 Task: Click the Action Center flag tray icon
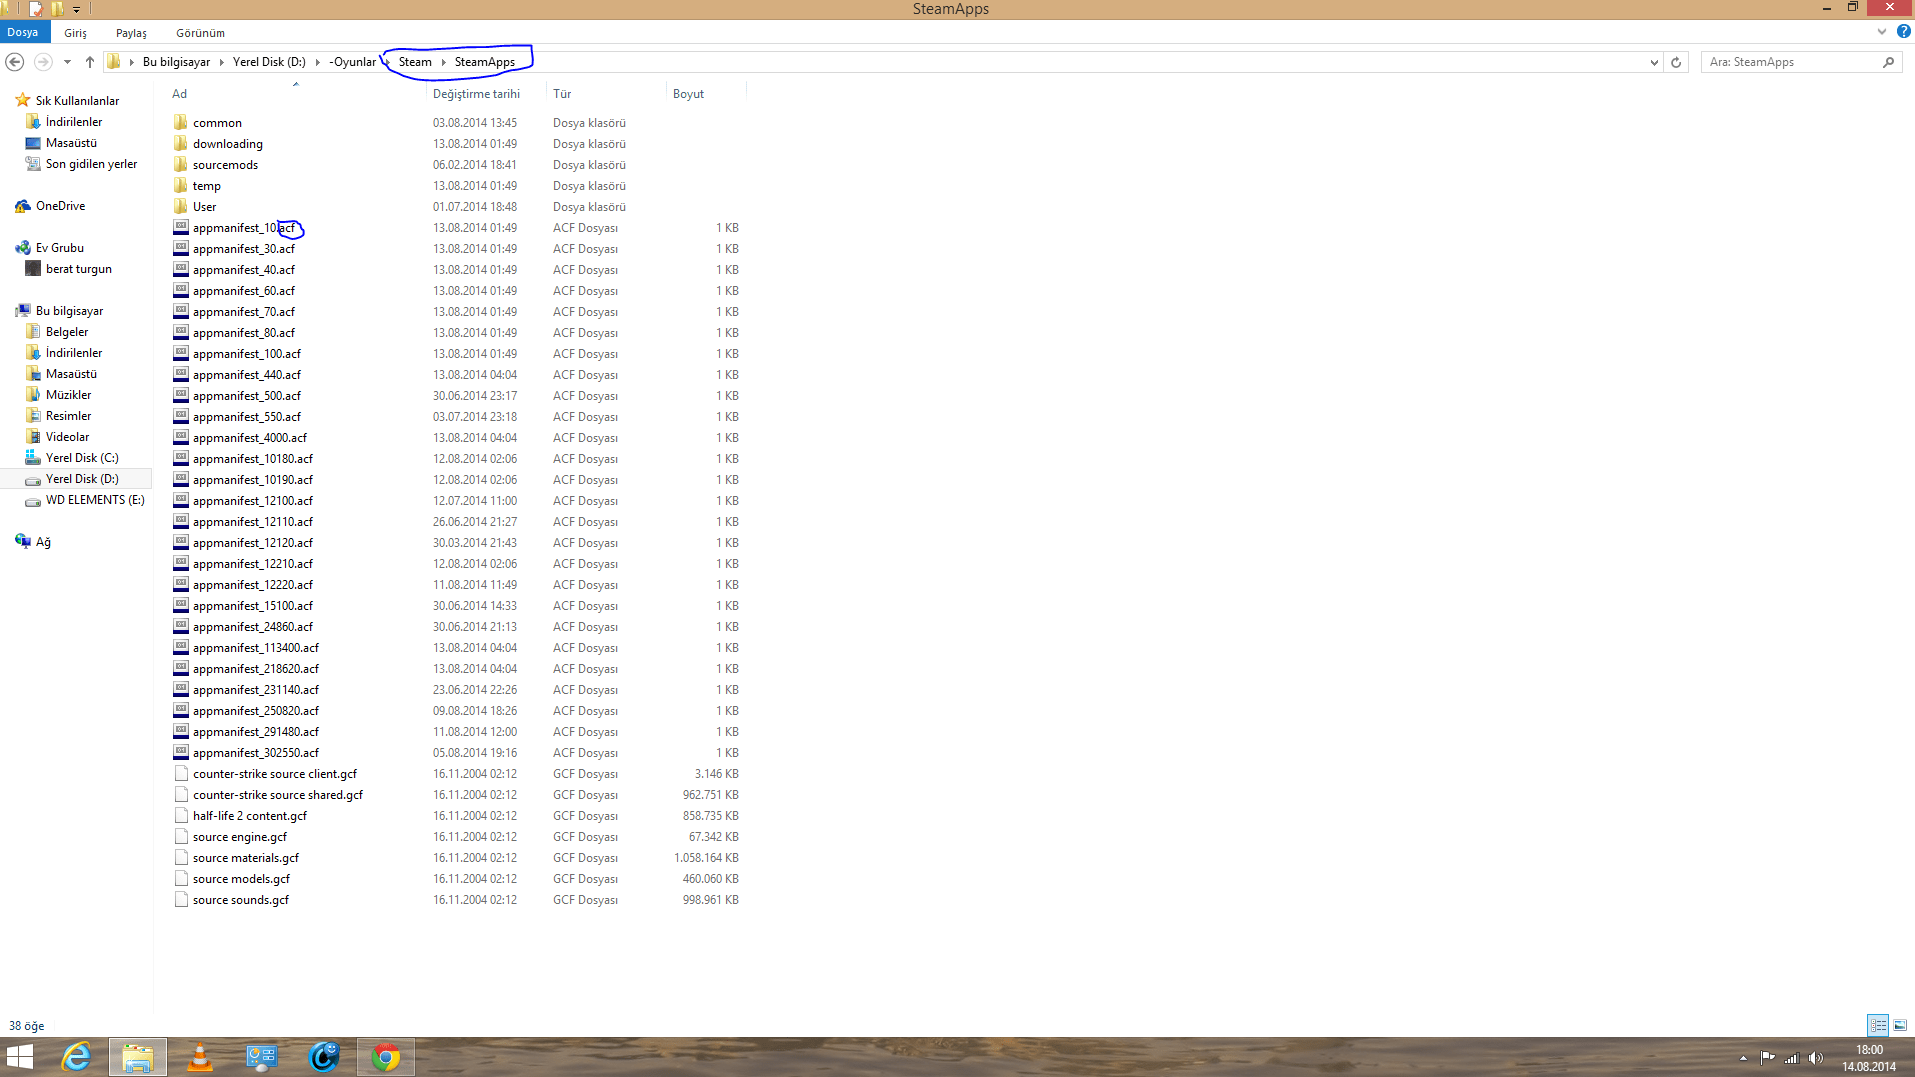1768,1058
